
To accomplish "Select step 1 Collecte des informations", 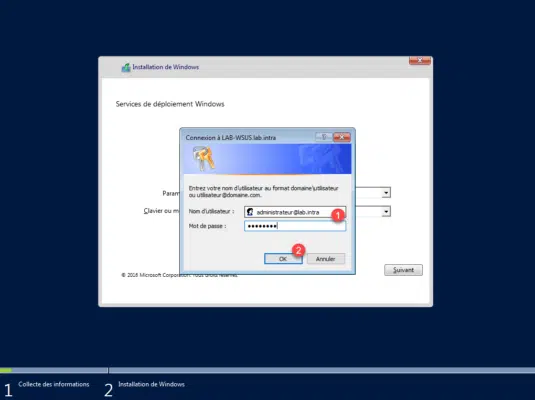I will click(54, 384).
